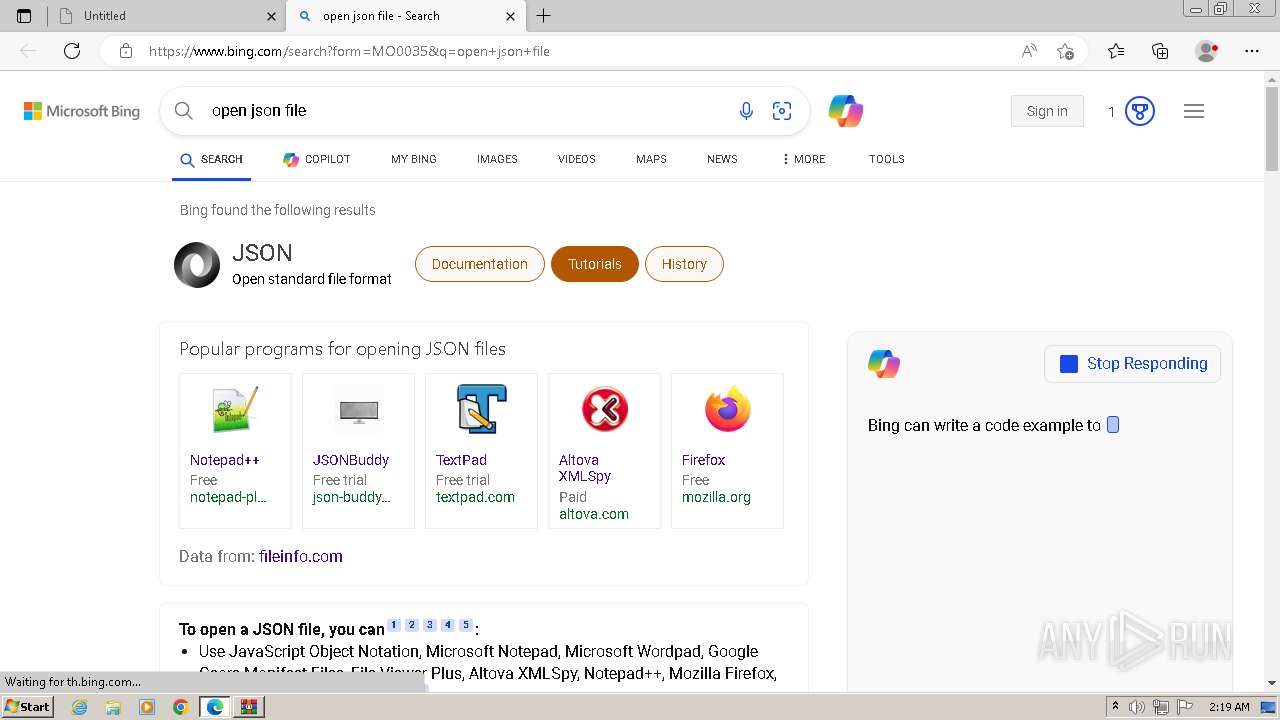Open the Edge settings and more menu
Viewport: 1280px width, 720px height.
[x=1252, y=51]
